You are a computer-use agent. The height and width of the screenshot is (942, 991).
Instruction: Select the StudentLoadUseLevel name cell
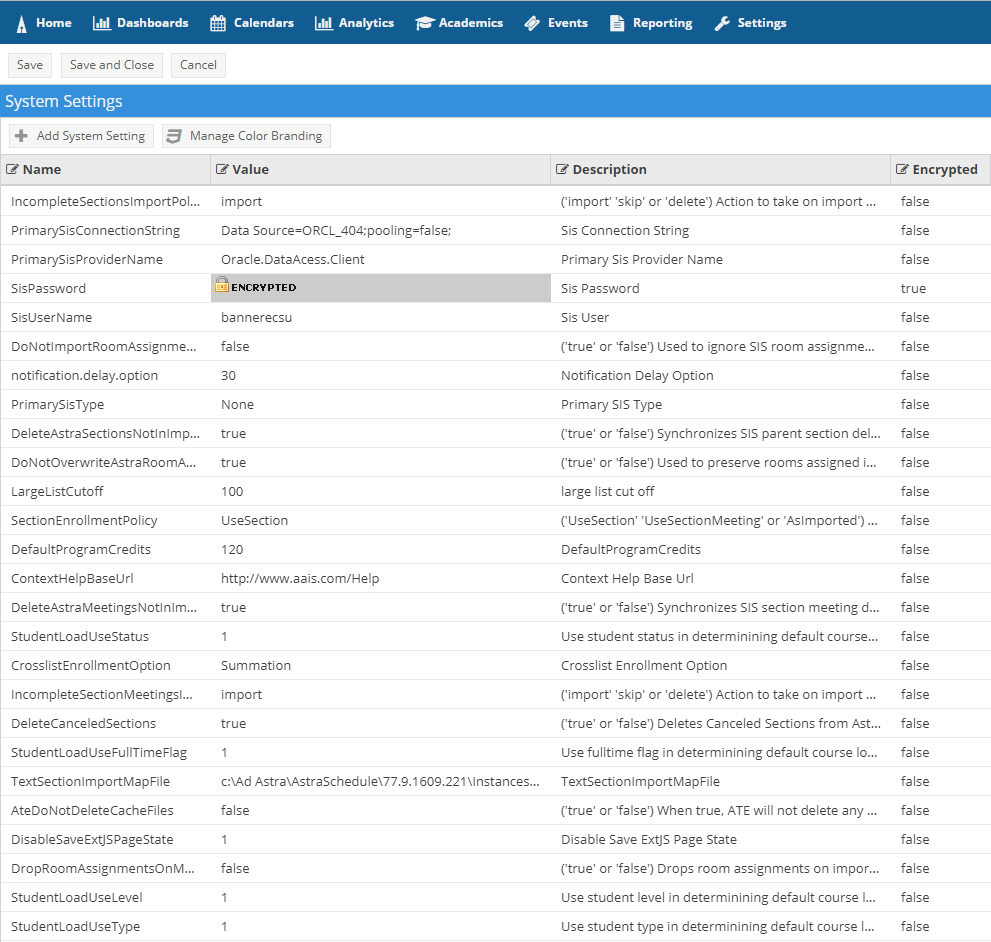tap(106, 898)
